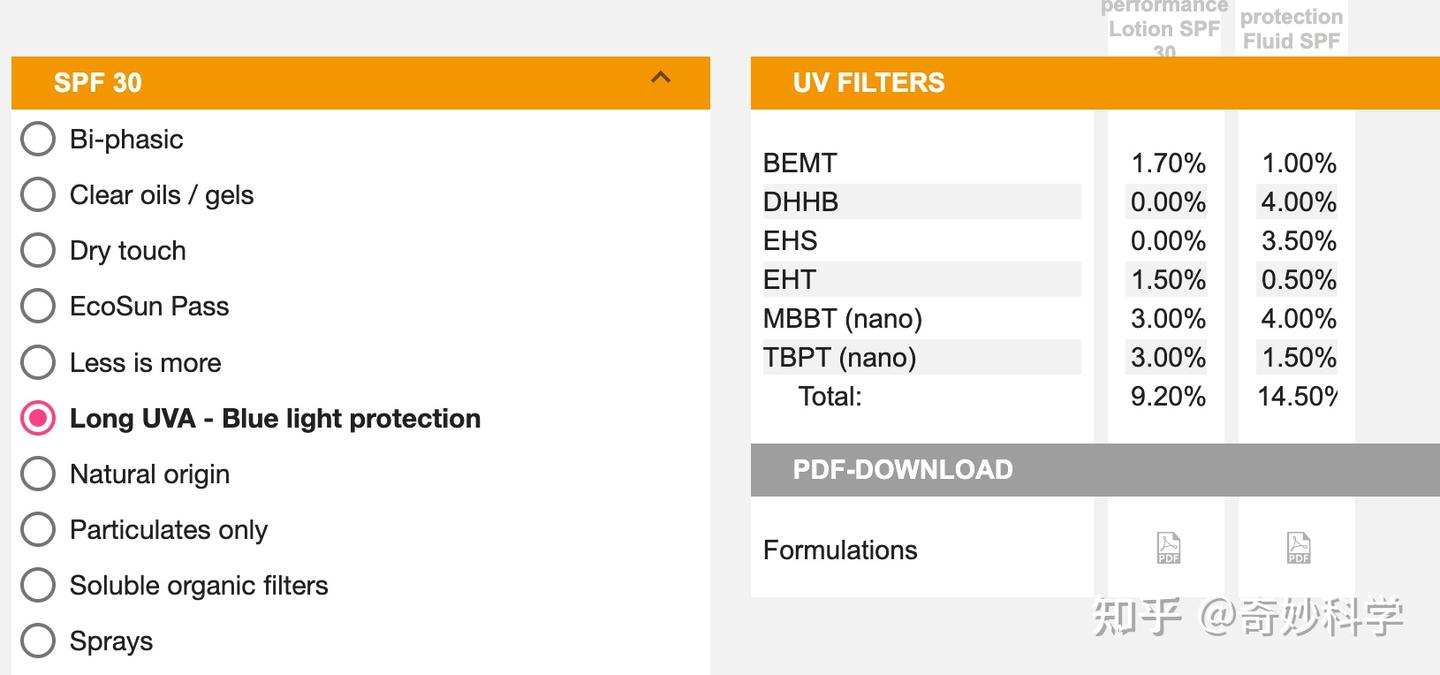The height and width of the screenshot is (675, 1440).
Task: Select the Bi-phasic radio option
Action: coord(38,139)
